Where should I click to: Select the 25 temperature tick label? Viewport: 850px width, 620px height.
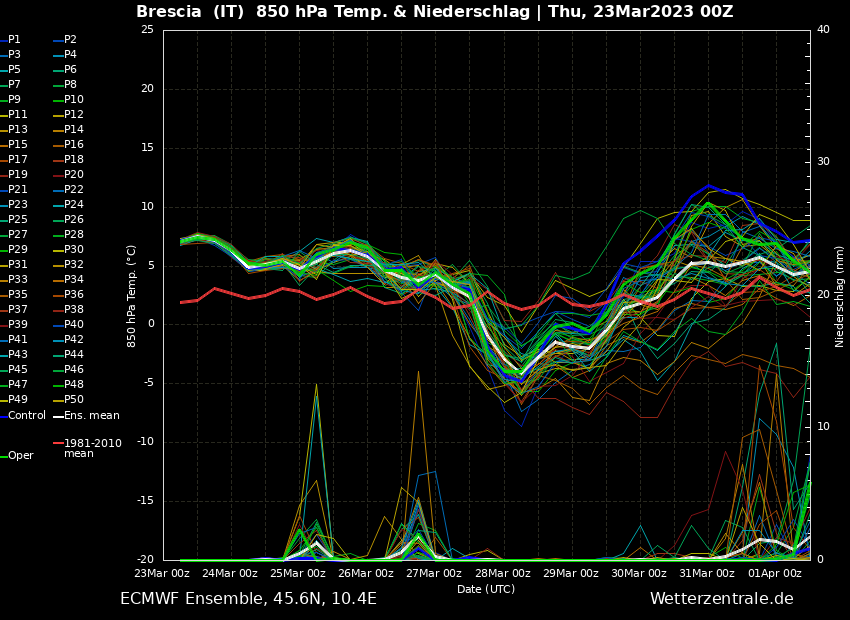click(147, 29)
